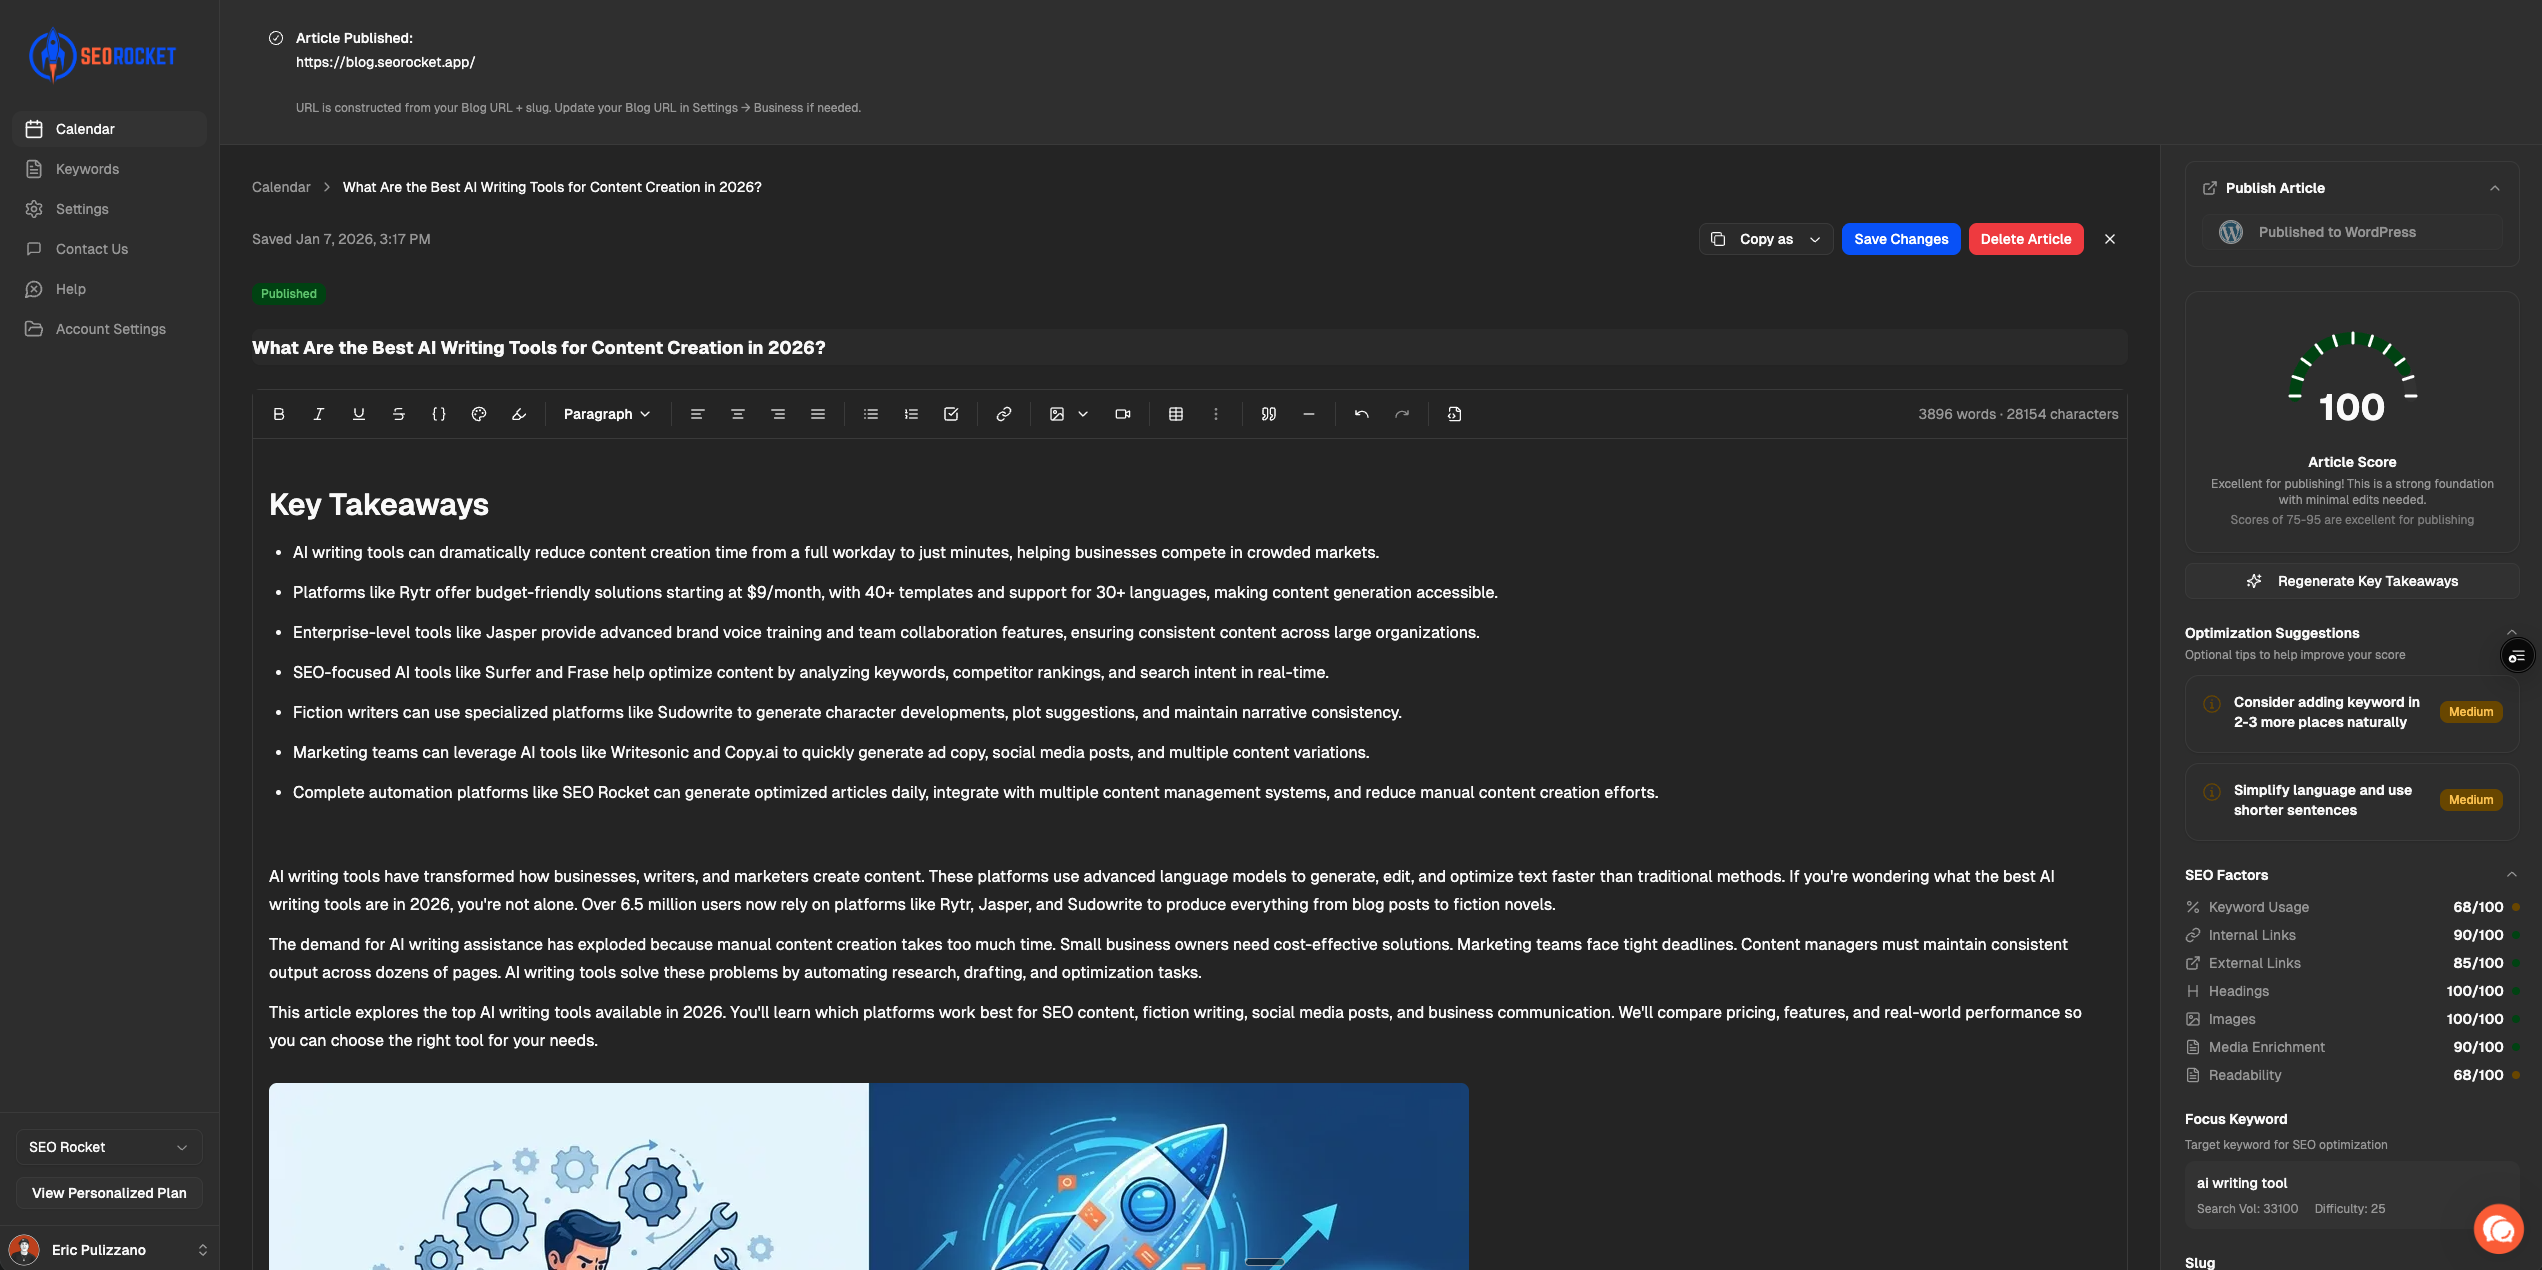The width and height of the screenshot is (2542, 1270).
Task: Insert a link using link icon
Action: coord(1004,414)
